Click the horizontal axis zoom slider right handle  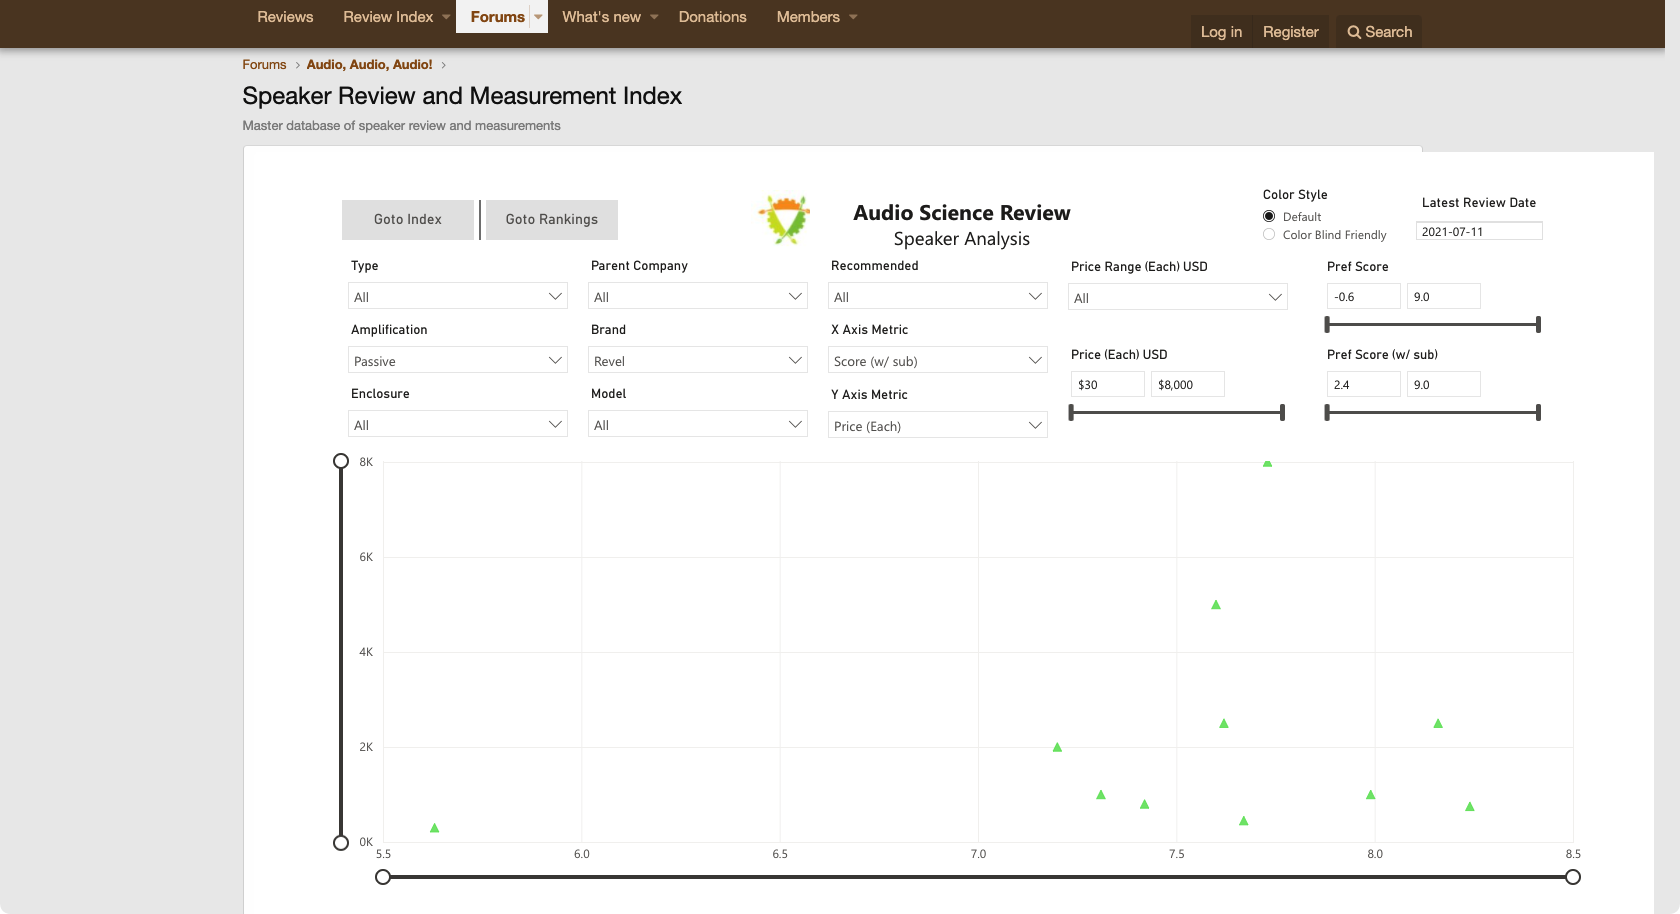click(1573, 877)
